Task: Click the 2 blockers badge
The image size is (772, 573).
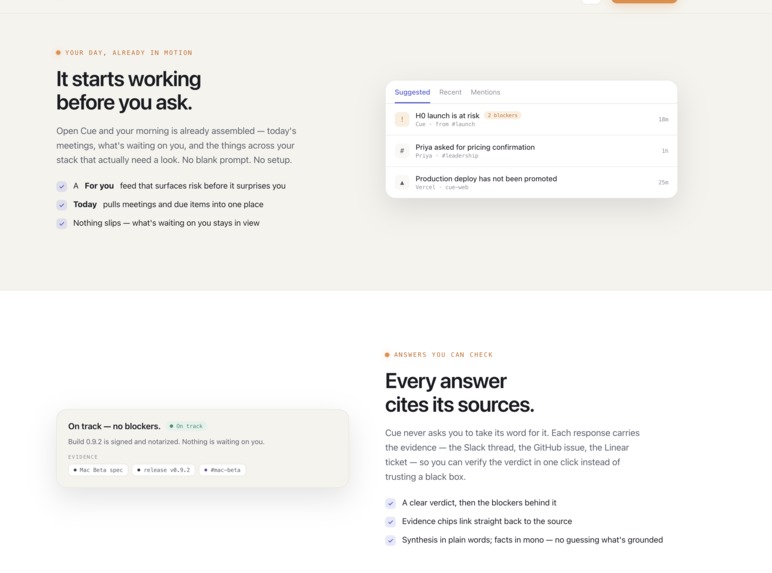Action: 502,115
